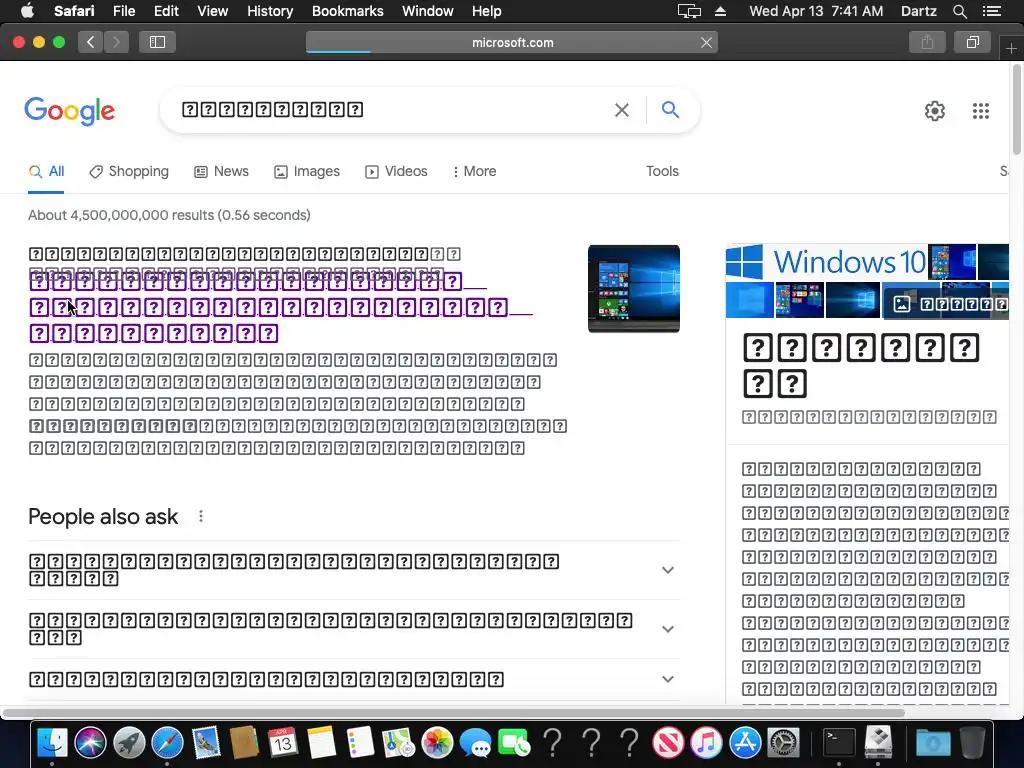Viewport: 1024px width, 768px height.
Task: Open Messages in the Dock
Action: 475,743
